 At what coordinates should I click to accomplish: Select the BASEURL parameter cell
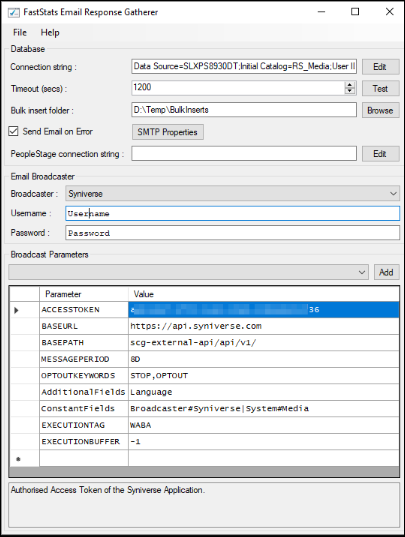84,326
